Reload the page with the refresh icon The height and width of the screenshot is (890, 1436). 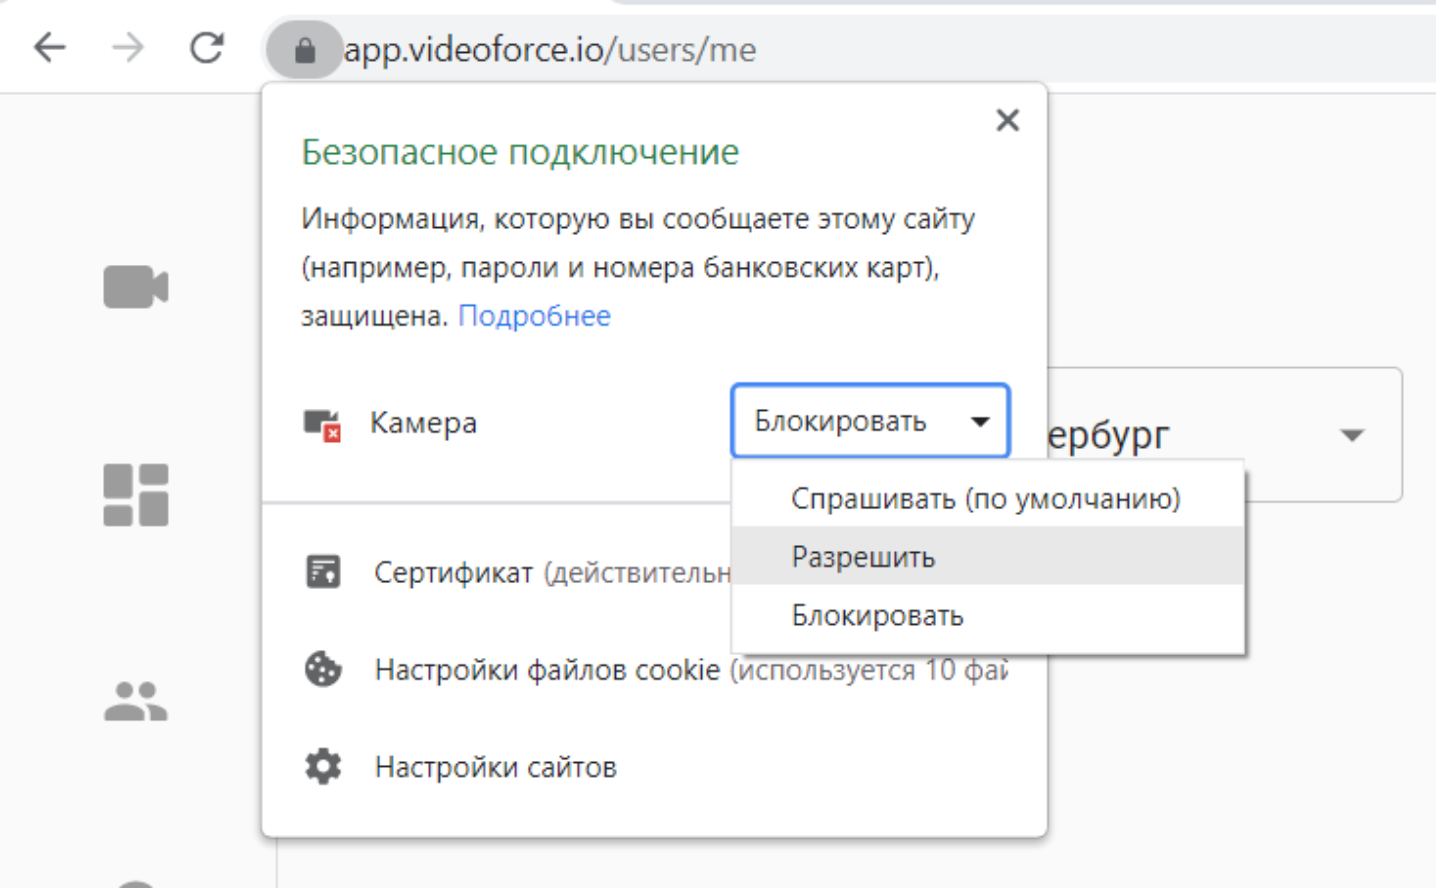[x=207, y=47]
